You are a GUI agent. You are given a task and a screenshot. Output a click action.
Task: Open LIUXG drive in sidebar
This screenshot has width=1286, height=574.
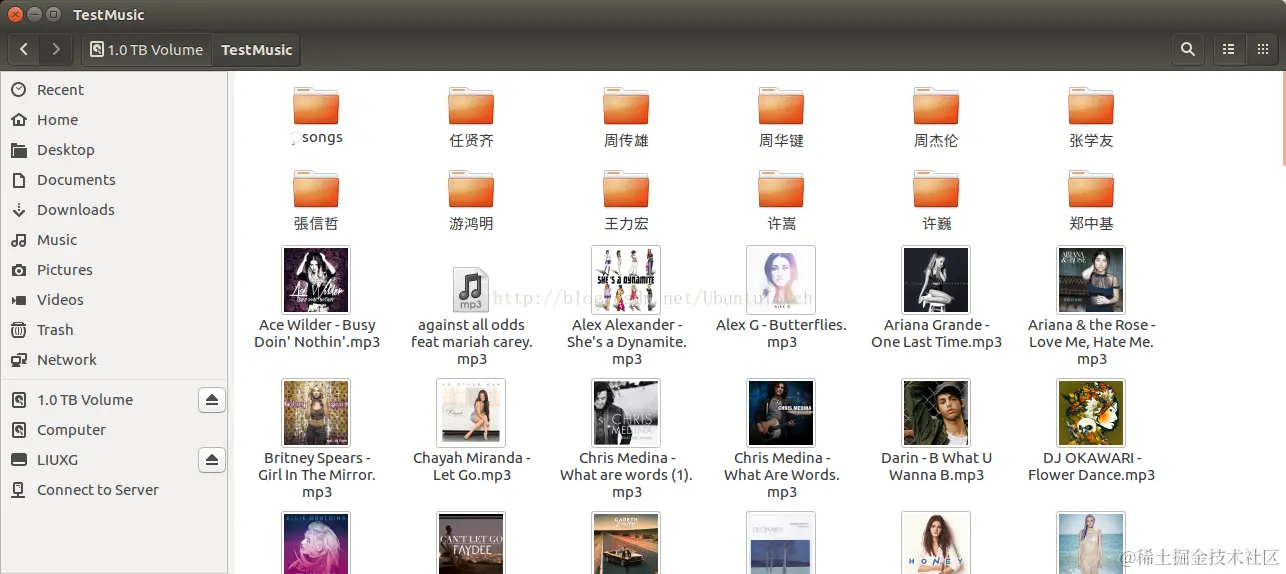(x=100, y=460)
